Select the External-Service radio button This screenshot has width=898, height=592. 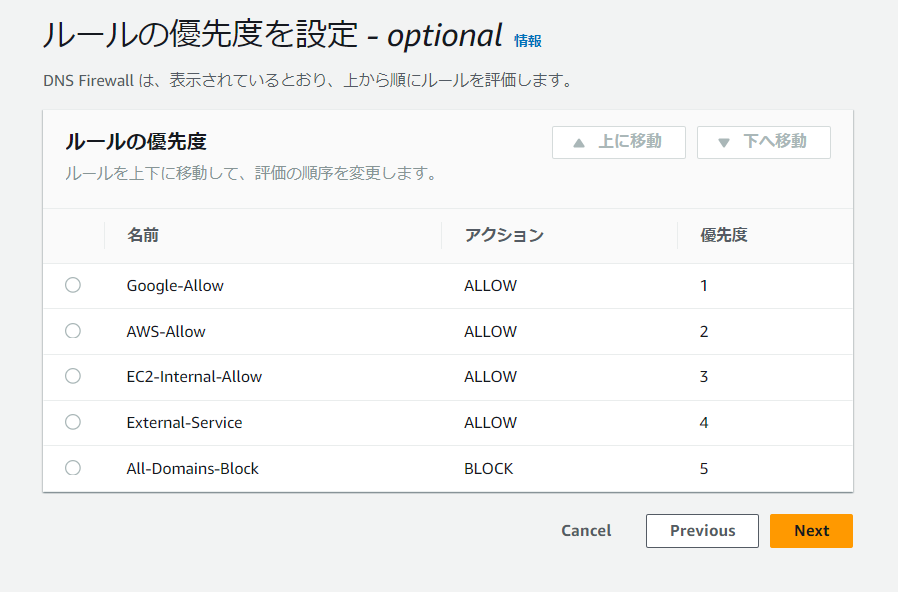(x=72, y=422)
